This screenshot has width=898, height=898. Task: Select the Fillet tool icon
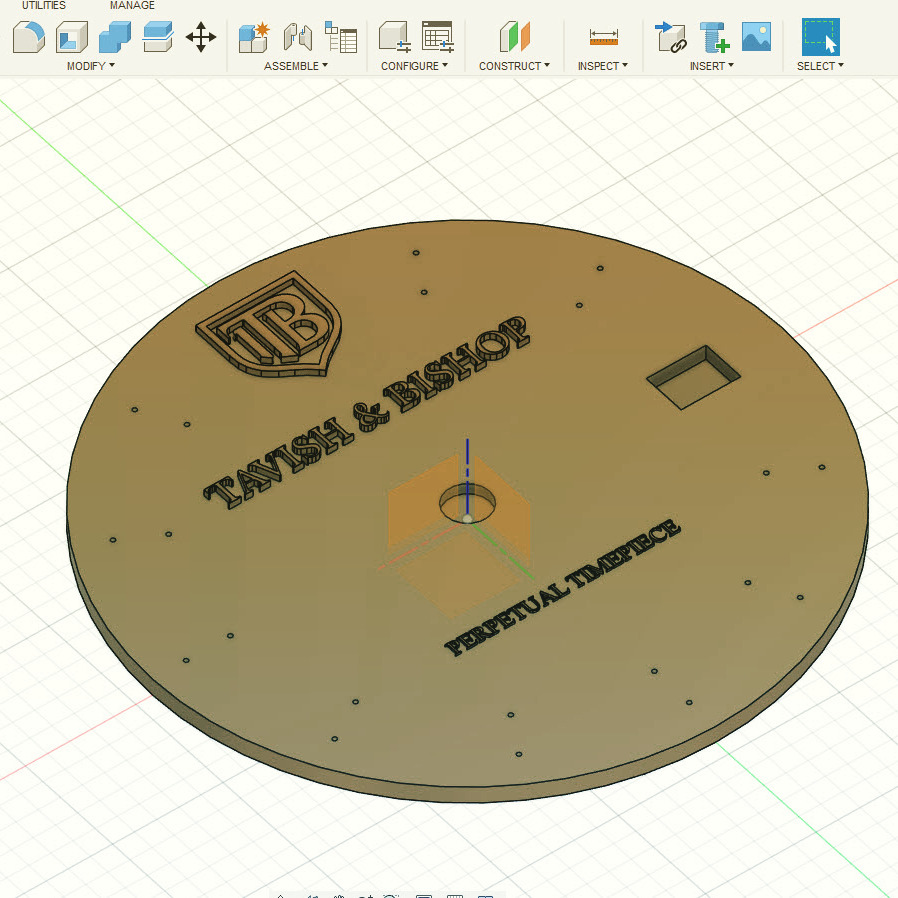coord(28,37)
